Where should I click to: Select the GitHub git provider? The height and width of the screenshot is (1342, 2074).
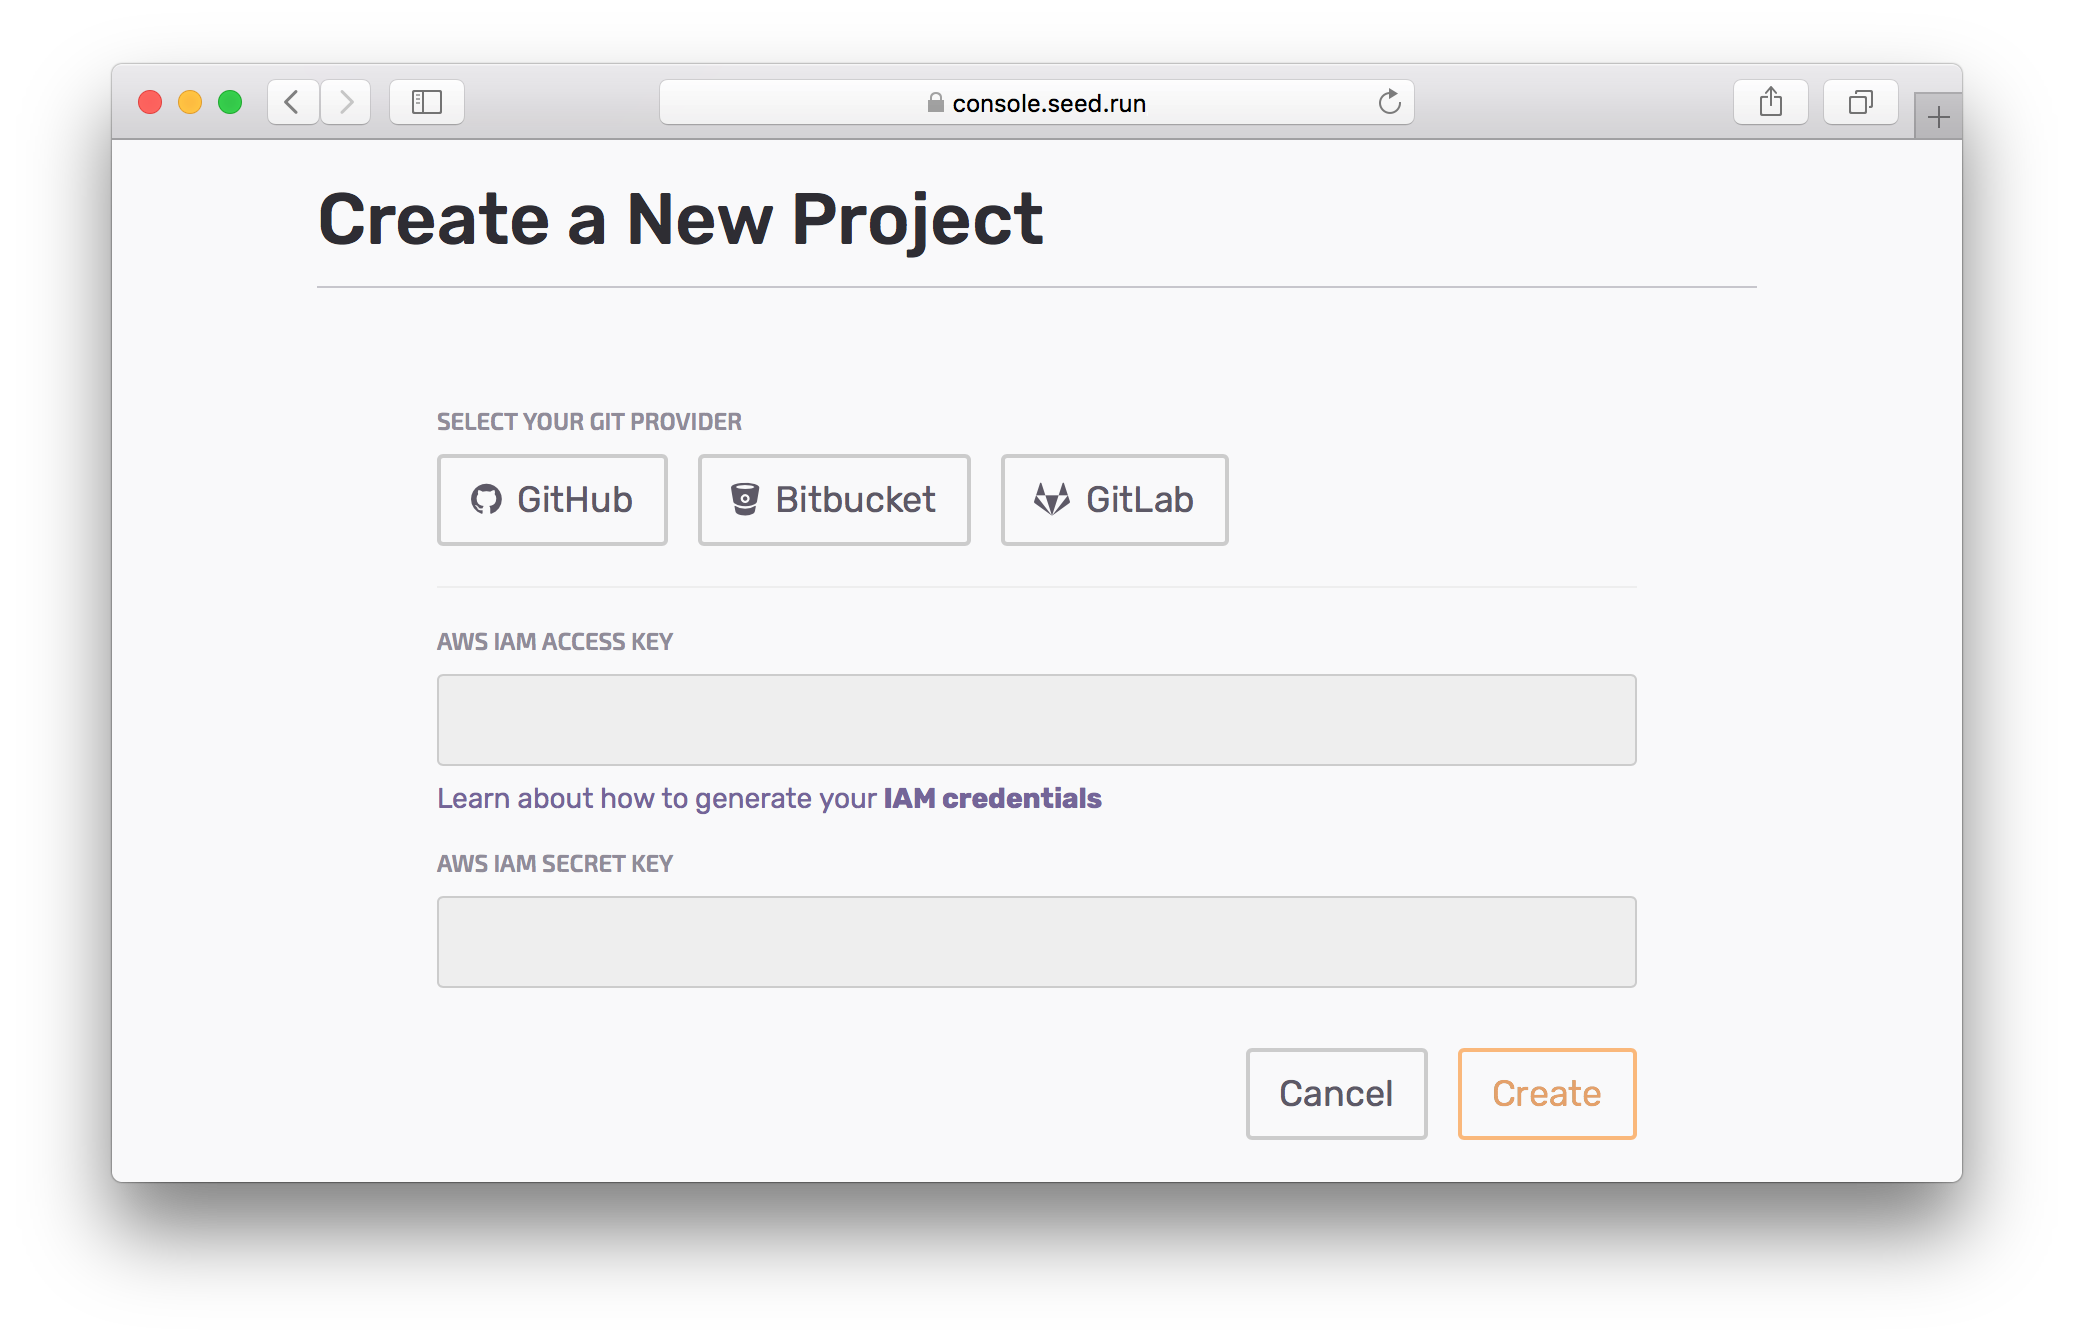click(552, 500)
